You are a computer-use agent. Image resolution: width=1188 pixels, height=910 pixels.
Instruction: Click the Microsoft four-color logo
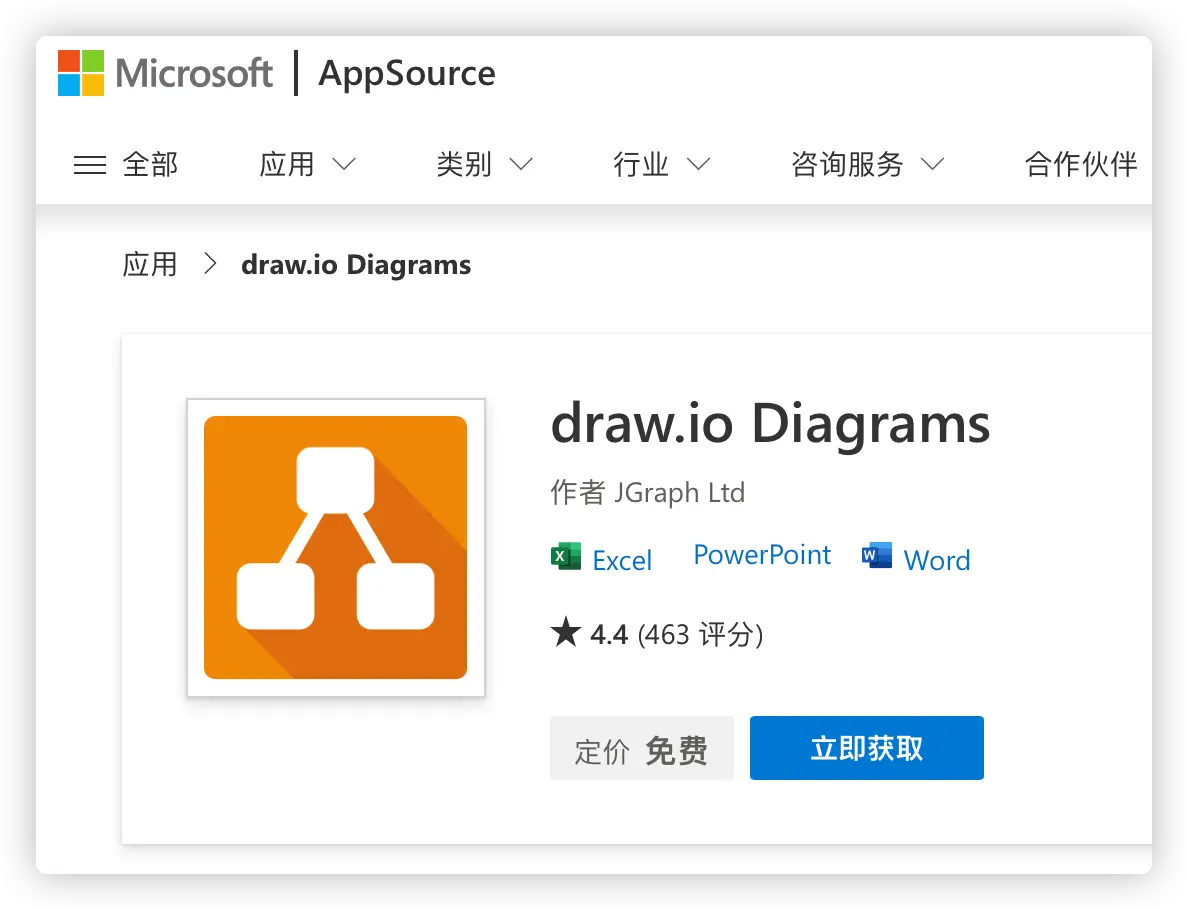(81, 73)
